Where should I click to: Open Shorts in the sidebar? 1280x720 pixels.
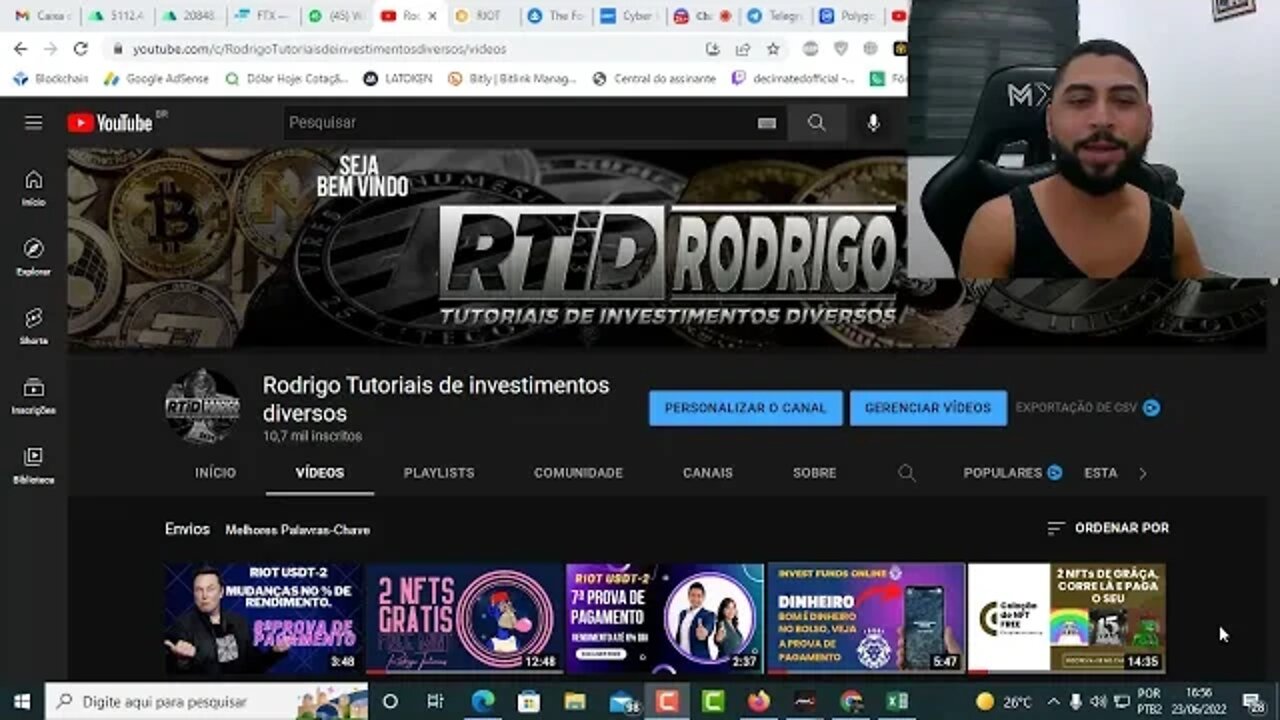pyautogui.click(x=34, y=326)
